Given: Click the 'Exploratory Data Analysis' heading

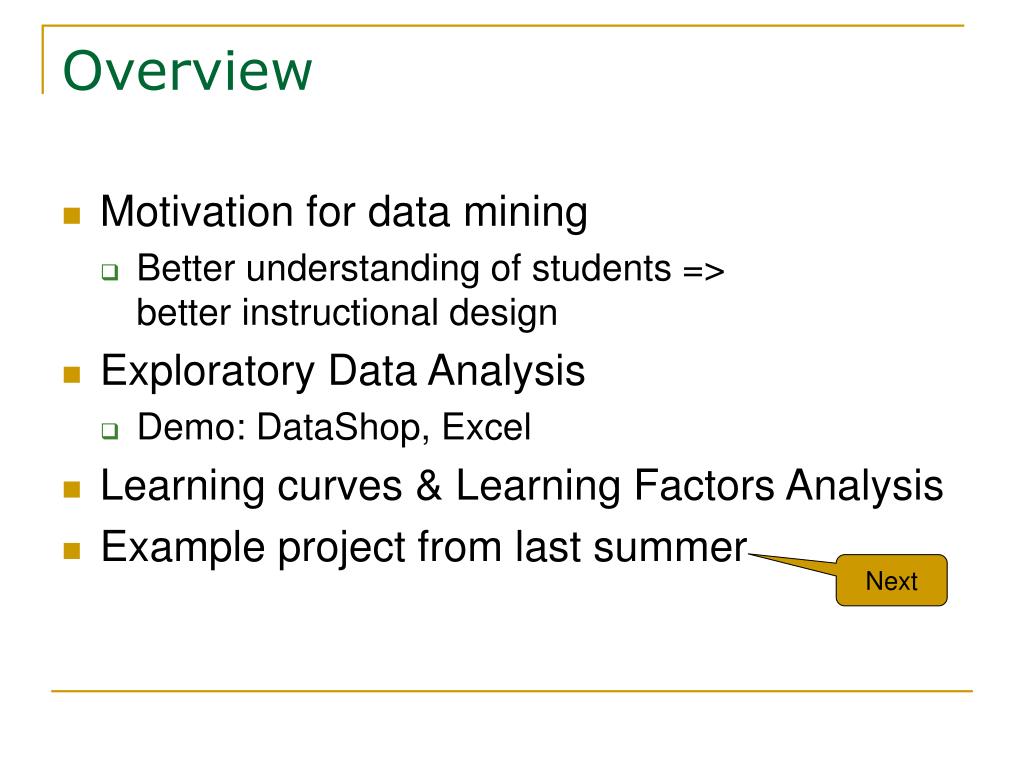Looking at the screenshot, I should tap(343, 371).
